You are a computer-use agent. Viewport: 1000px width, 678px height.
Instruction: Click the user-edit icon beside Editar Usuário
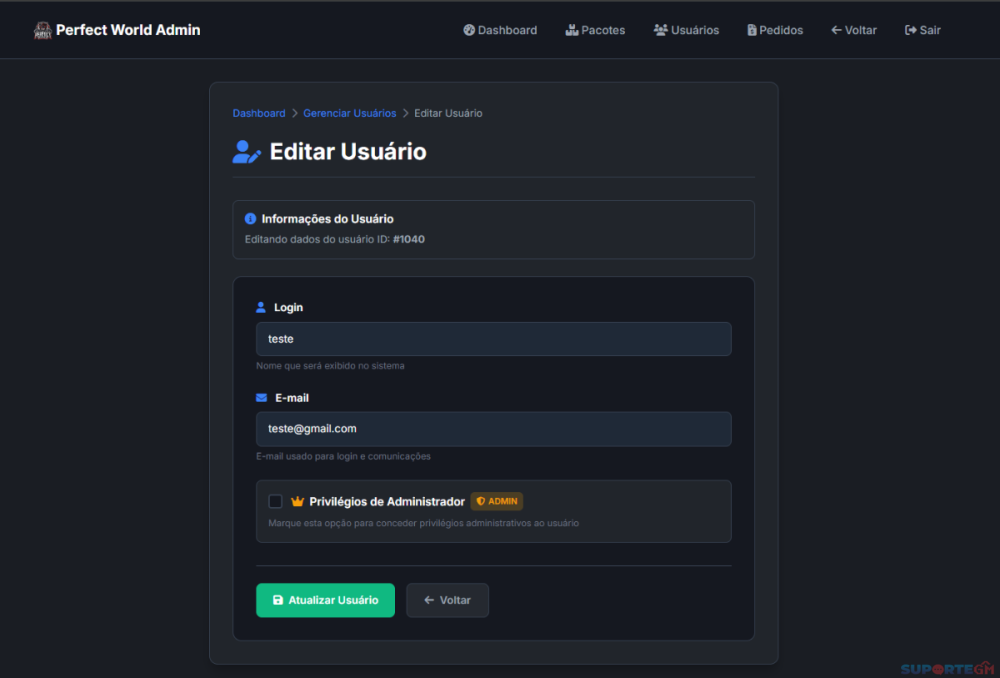[x=246, y=152]
